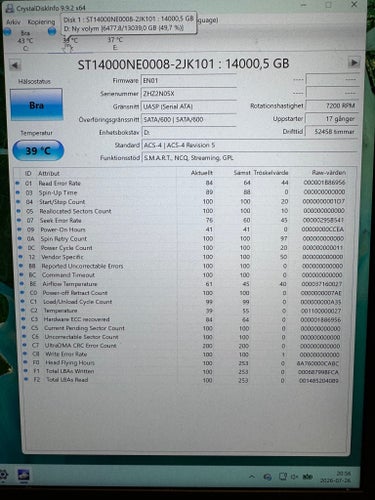Click the Attribut column header
This screenshot has height=500, width=375.
49,173
